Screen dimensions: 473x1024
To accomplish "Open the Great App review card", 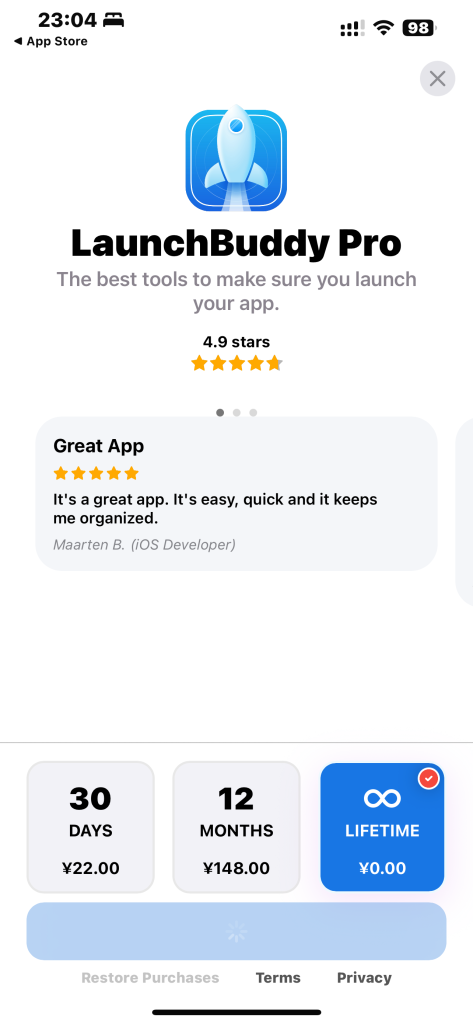I will pos(236,494).
